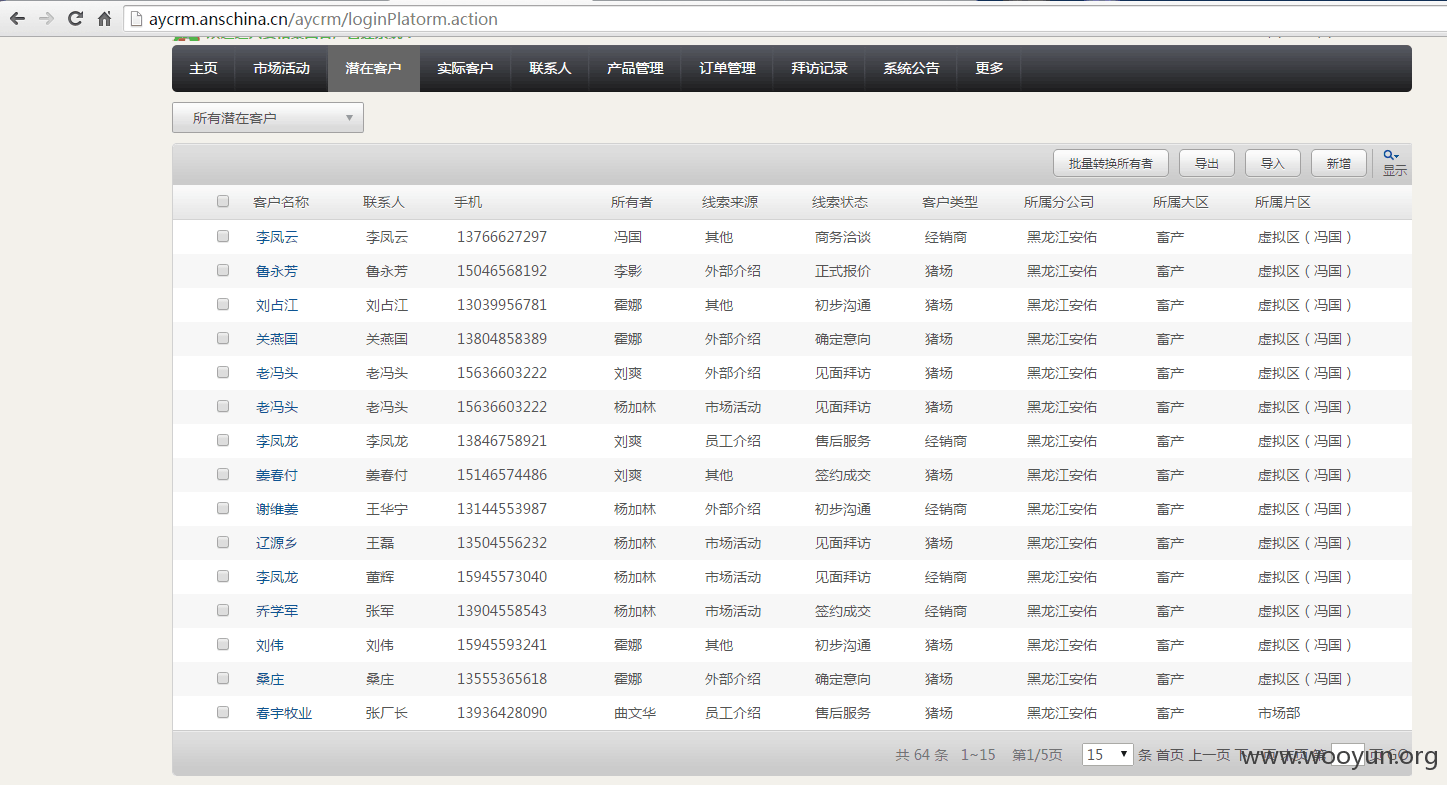
Task: Click contact name 王华宁
Action: (x=387, y=509)
